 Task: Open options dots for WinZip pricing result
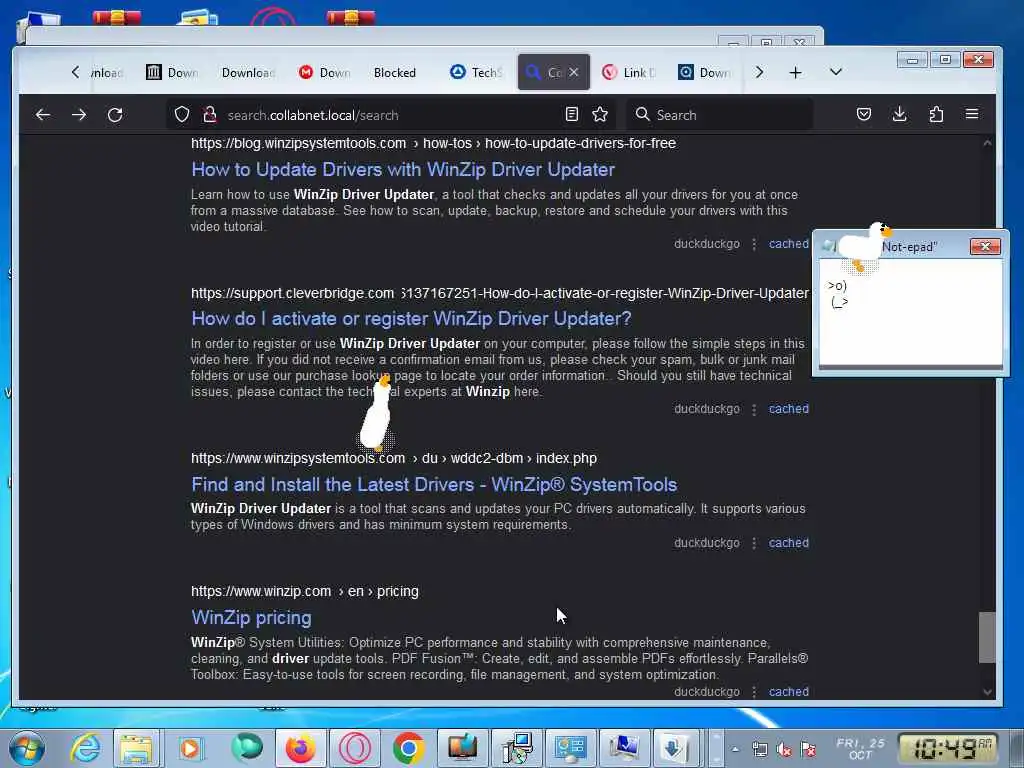(x=754, y=692)
